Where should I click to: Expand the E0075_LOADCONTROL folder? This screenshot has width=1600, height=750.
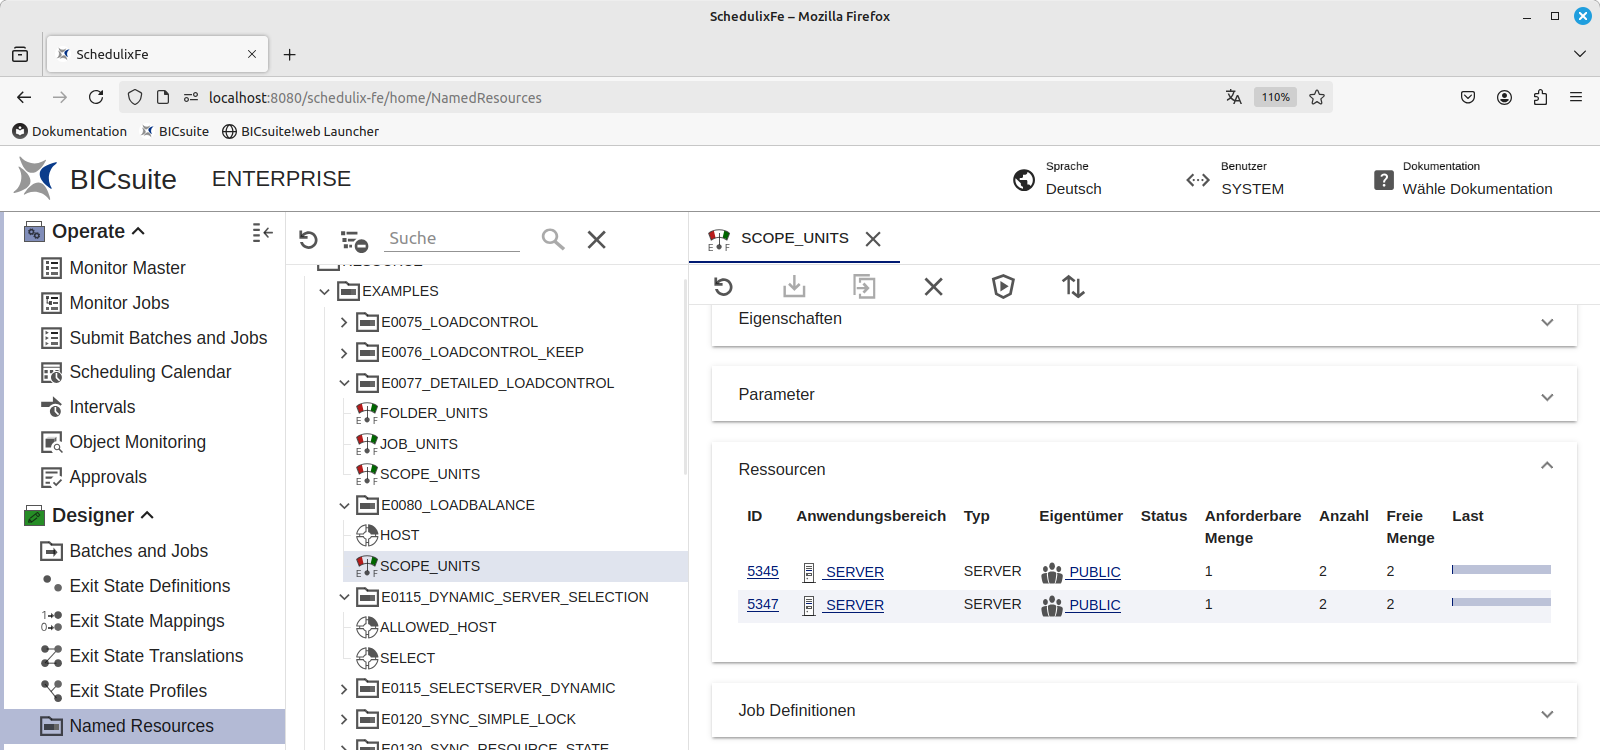(x=344, y=322)
